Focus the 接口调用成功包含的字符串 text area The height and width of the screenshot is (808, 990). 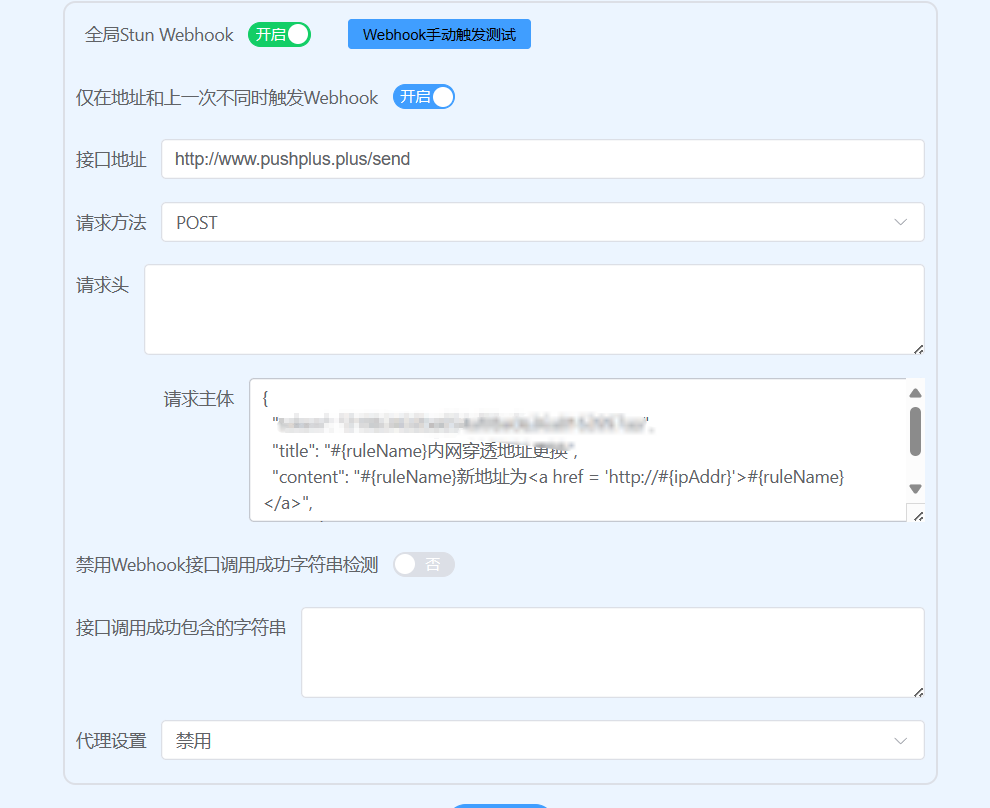[612, 653]
